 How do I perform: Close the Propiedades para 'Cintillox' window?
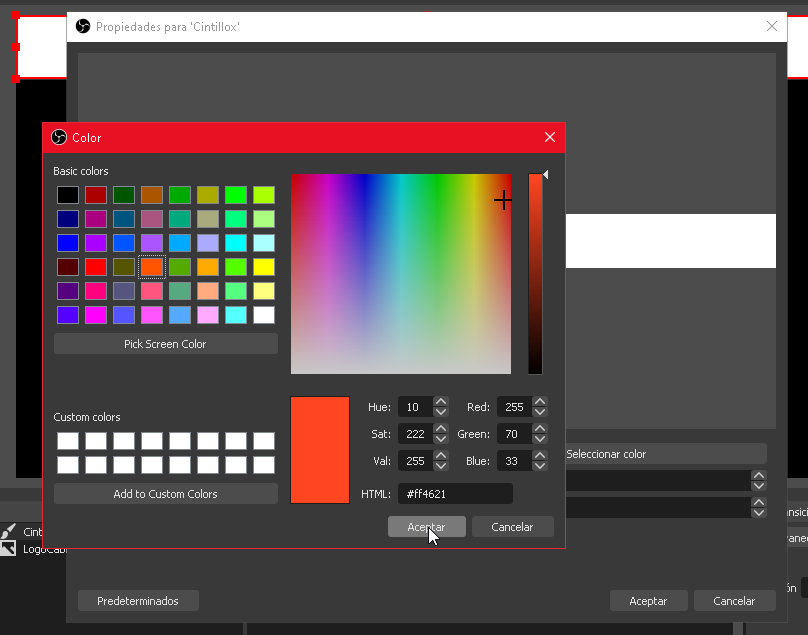tap(771, 26)
